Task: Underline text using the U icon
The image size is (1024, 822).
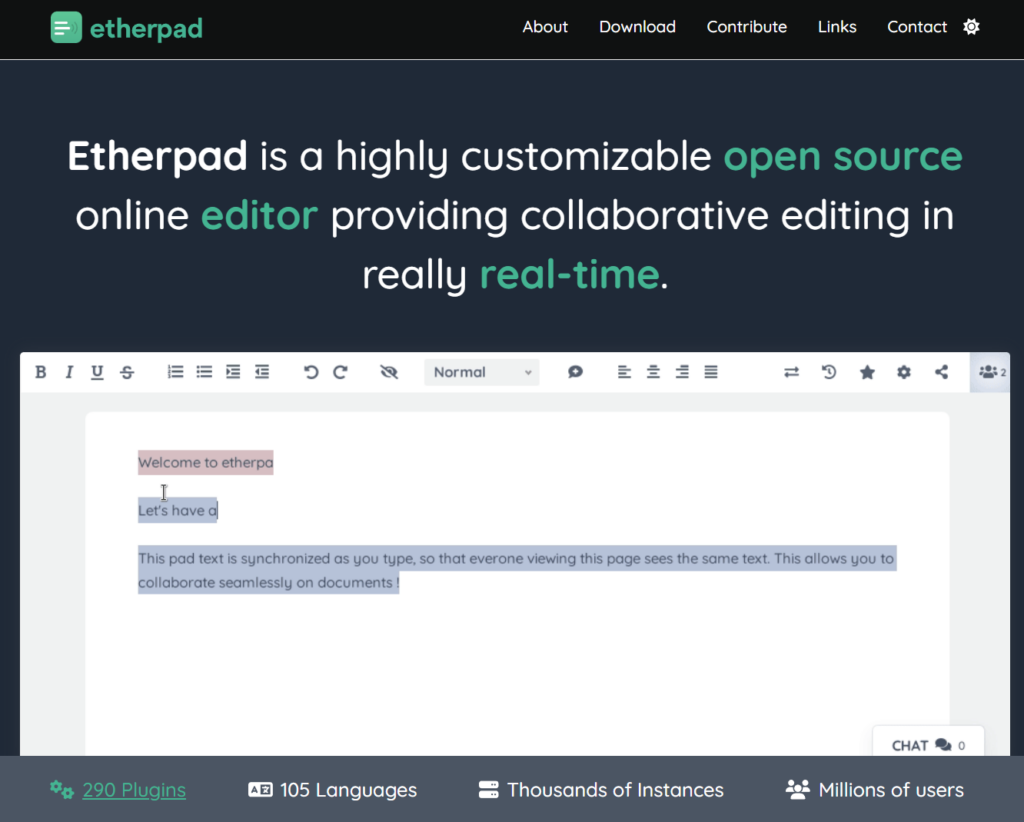Action: point(97,372)
